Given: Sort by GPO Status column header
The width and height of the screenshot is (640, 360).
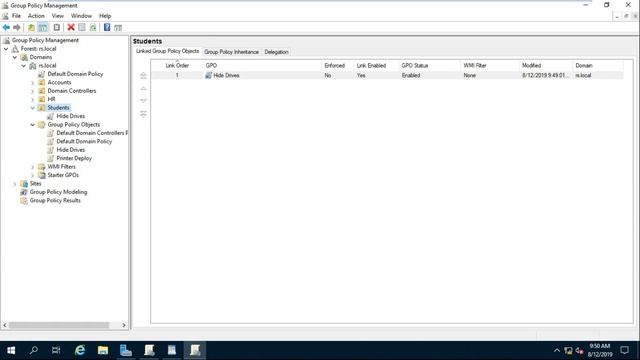Looking at the screenshot, I should point(429,65).
